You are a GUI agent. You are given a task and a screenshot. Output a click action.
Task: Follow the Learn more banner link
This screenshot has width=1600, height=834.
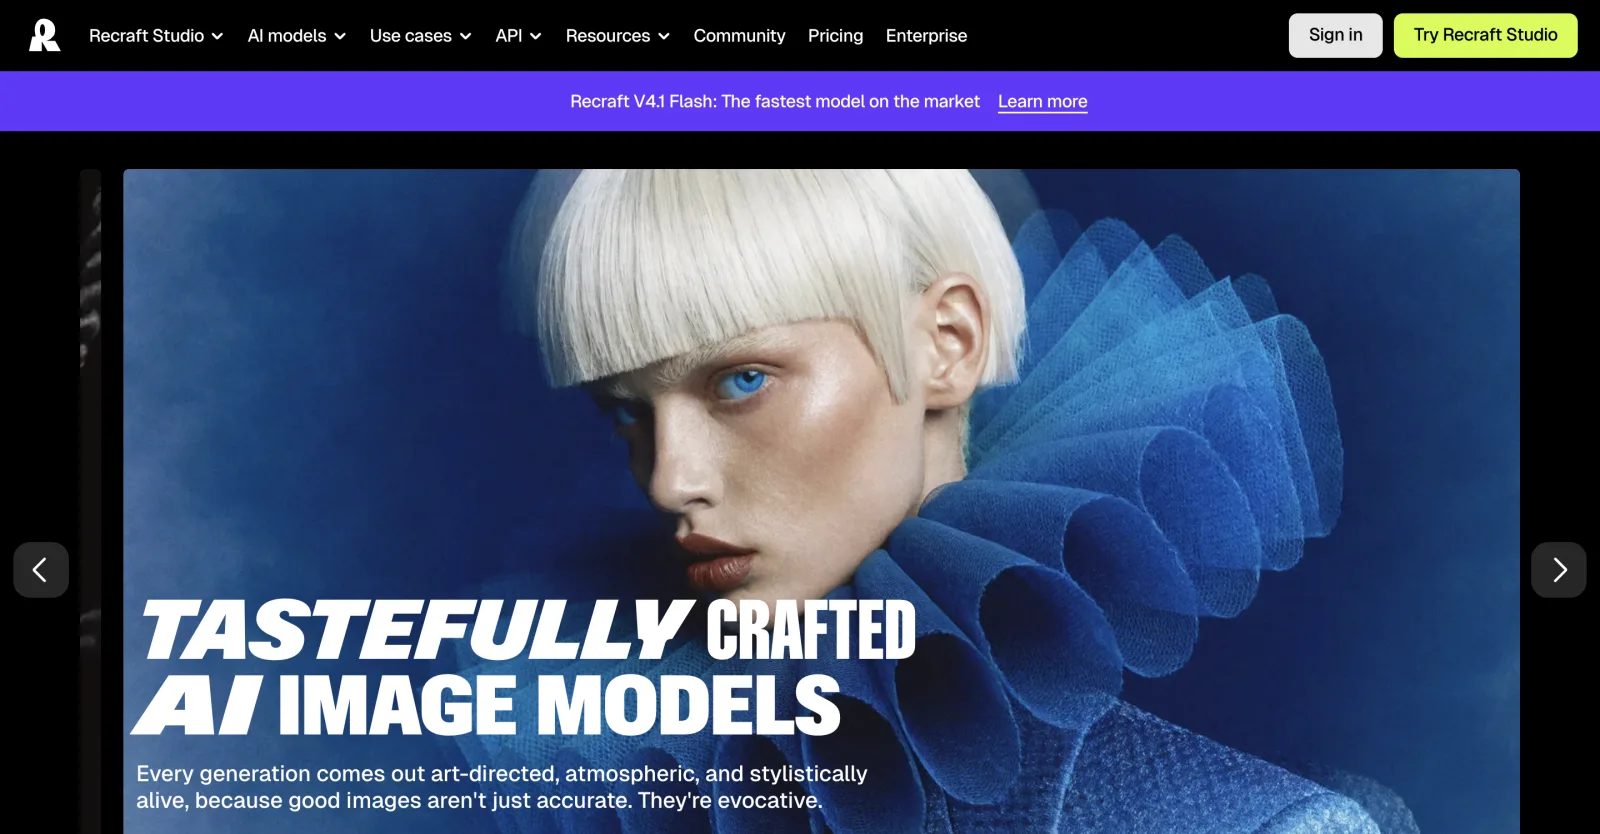click(x=1042, y=102)
